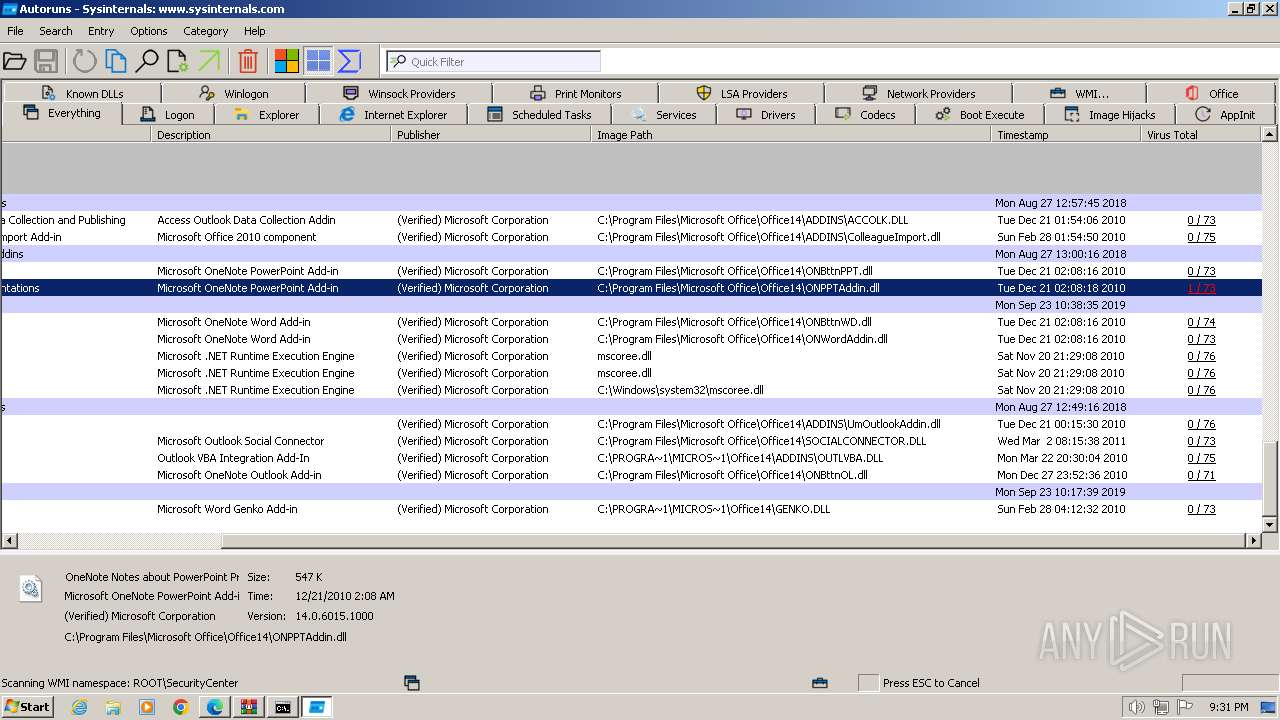Open VirusTotal result for ACCOLK.DLL row
Image resolution: width=1280 pixels, height=720 pixels.
pyautogui.click(x=1201, y=220)
